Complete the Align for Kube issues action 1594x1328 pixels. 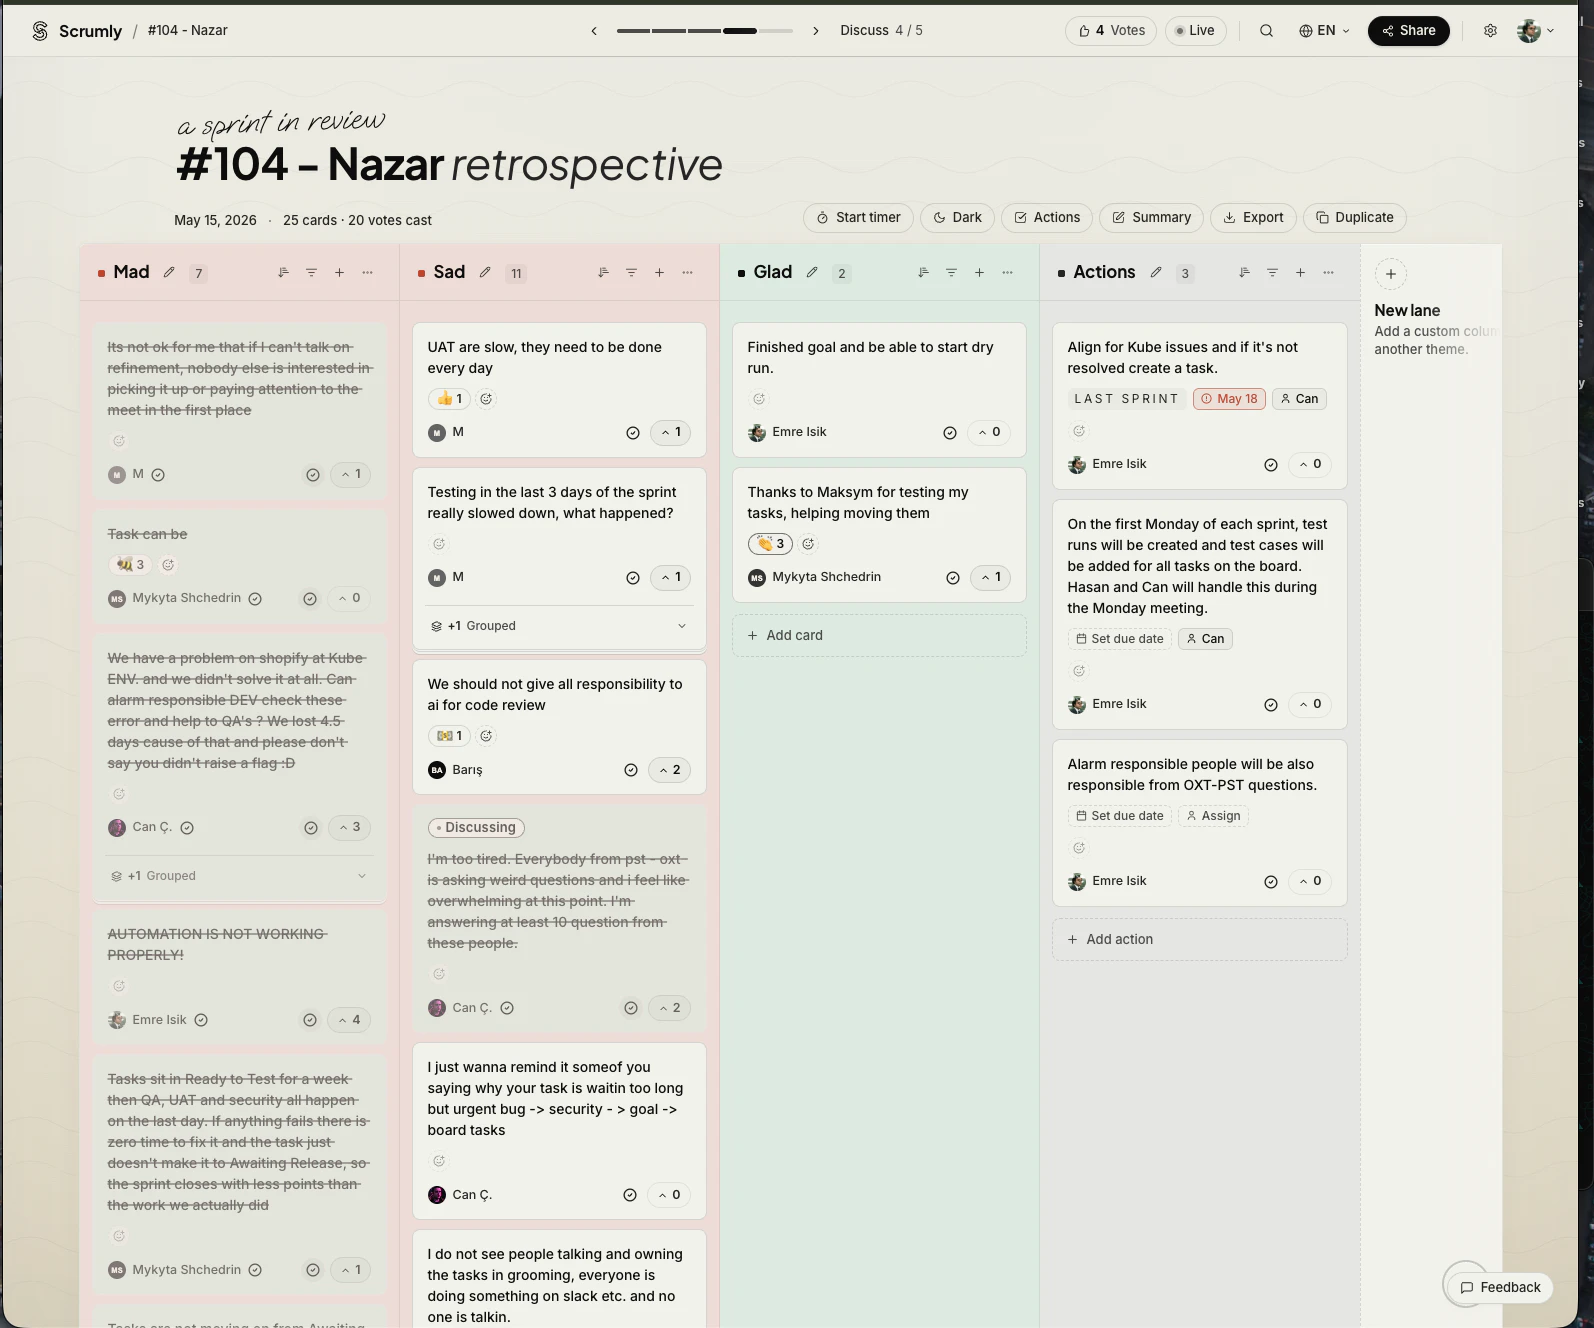(1271, 465)
